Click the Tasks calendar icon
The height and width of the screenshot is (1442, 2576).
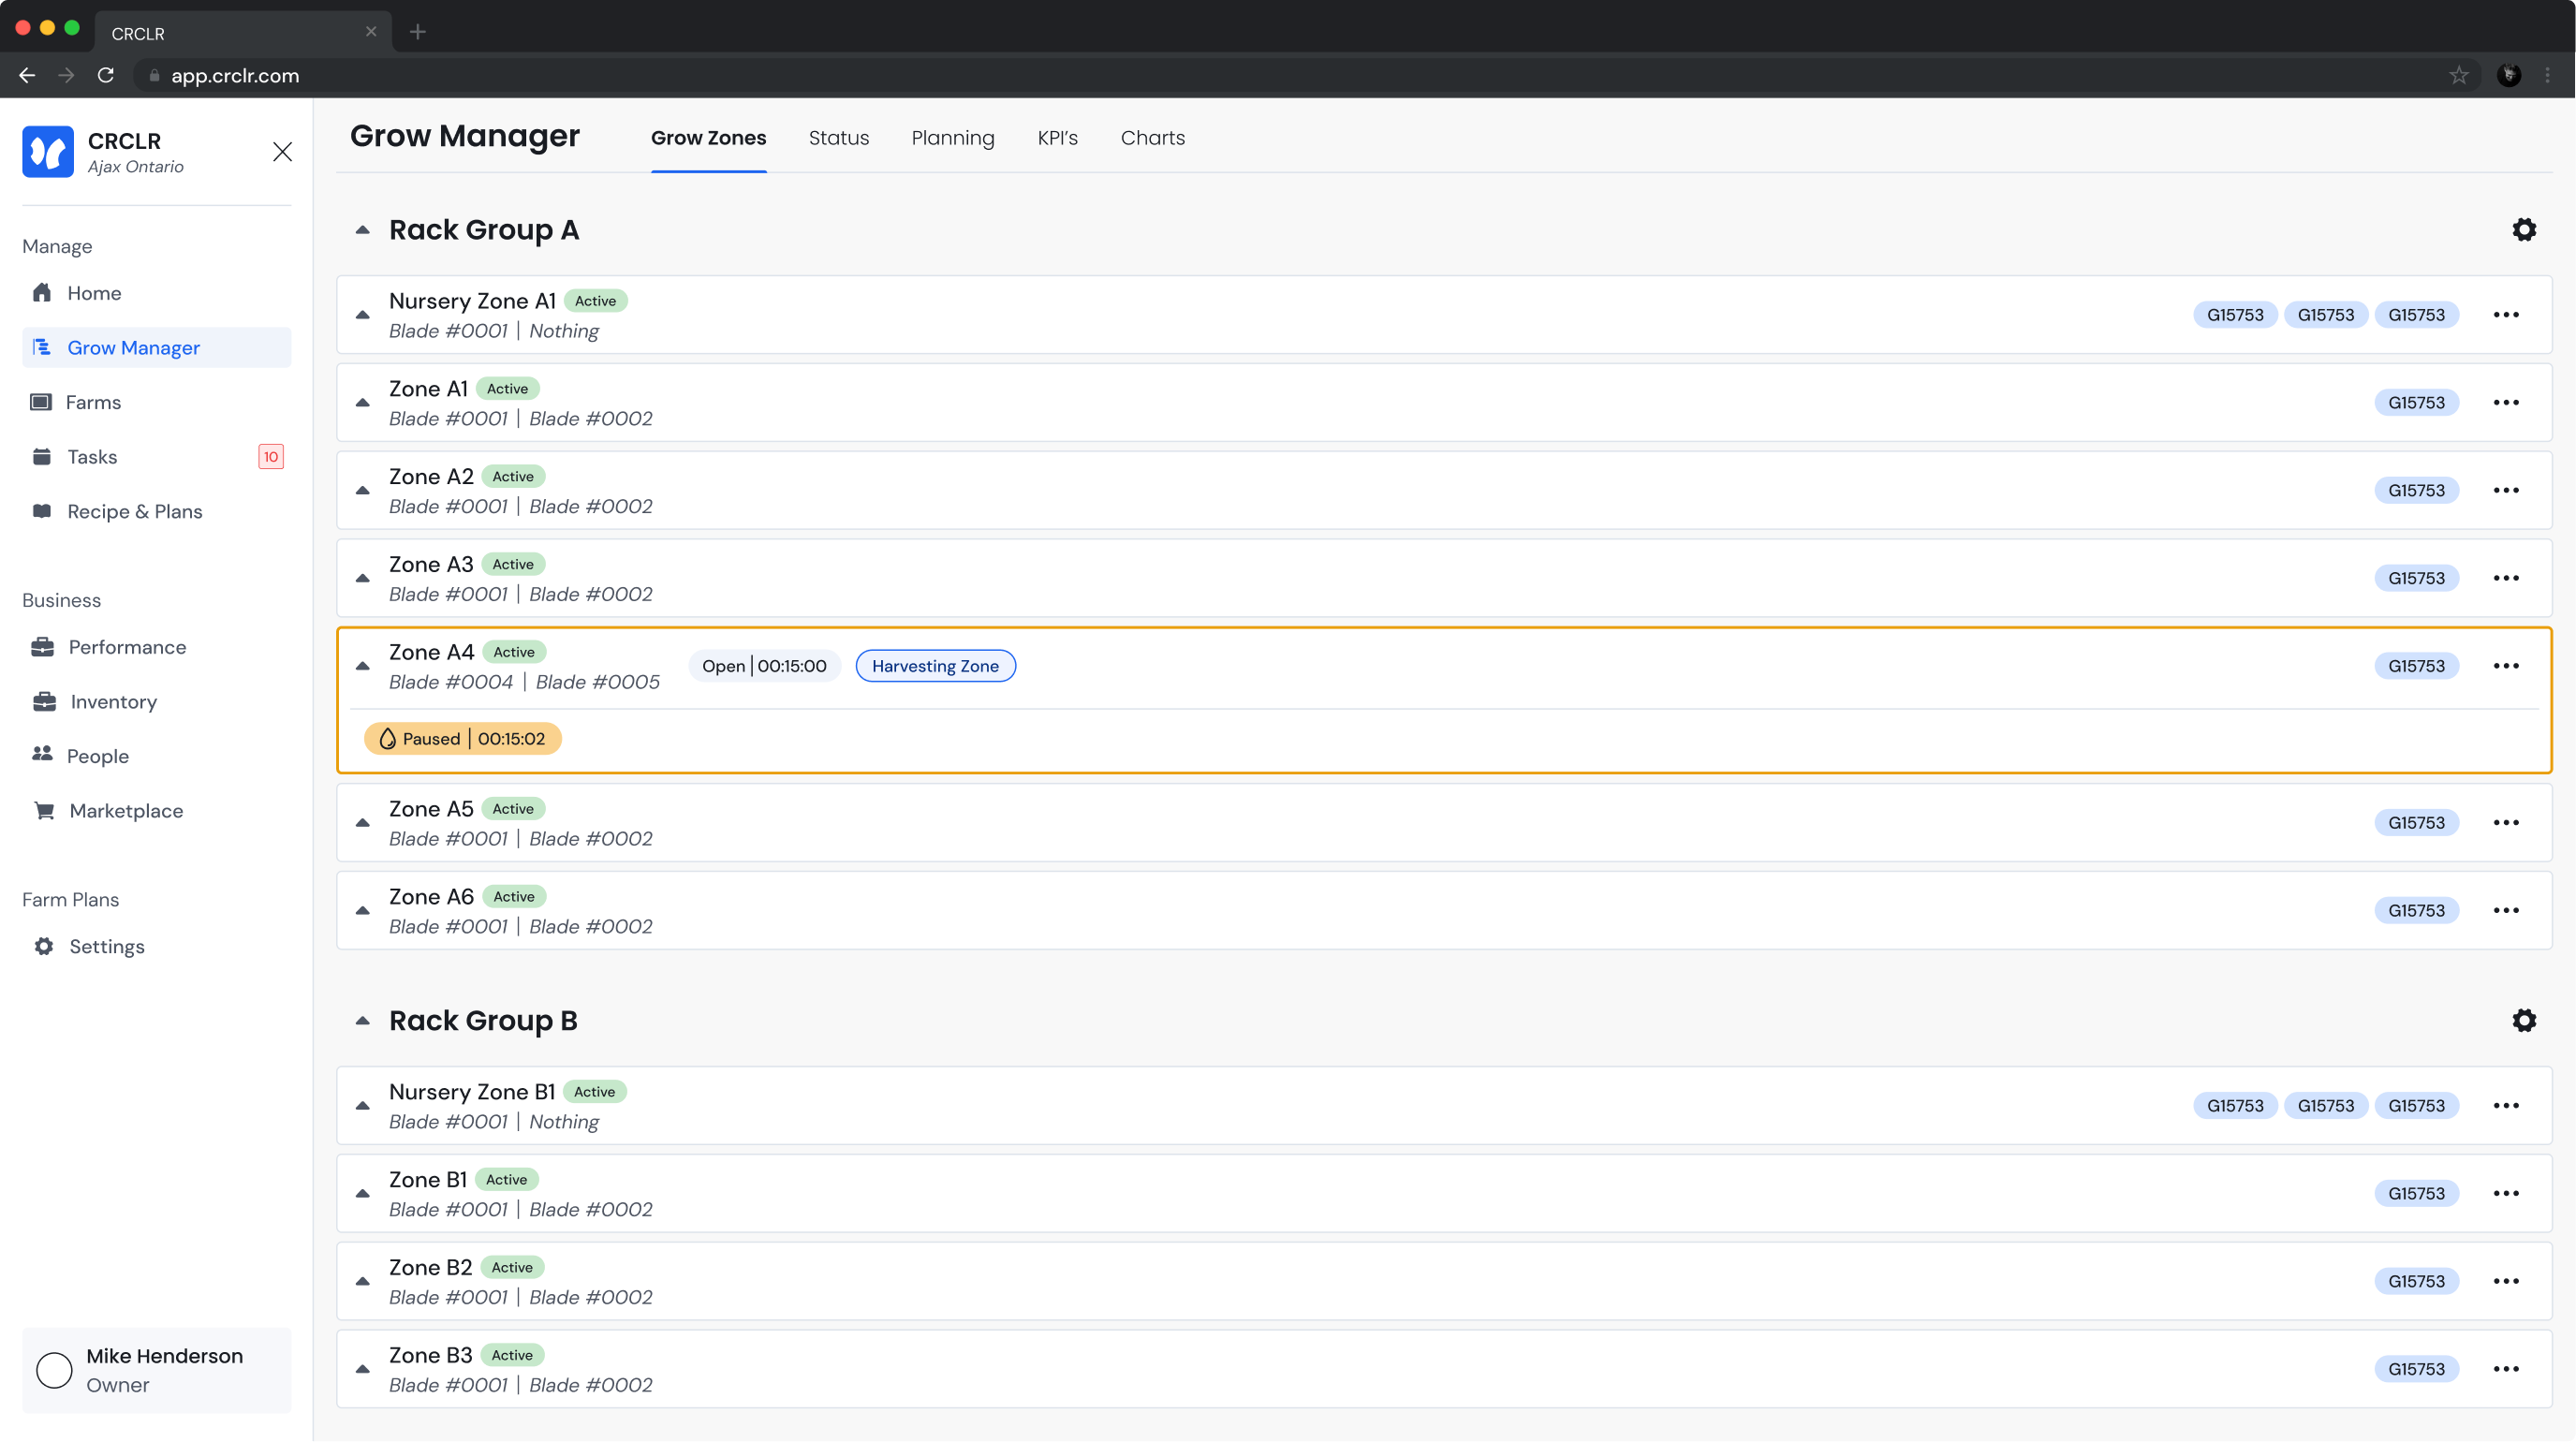pyautogui.click(x=42, y=457)
